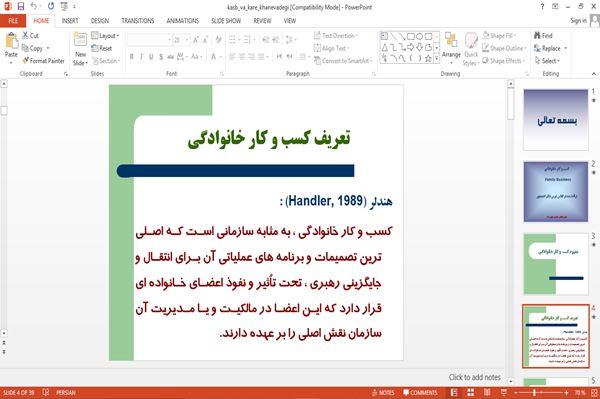This screenshot has width=600, height=399.
Task: Switch to the SLIDE SHOW tab
Action: point(226,21)
